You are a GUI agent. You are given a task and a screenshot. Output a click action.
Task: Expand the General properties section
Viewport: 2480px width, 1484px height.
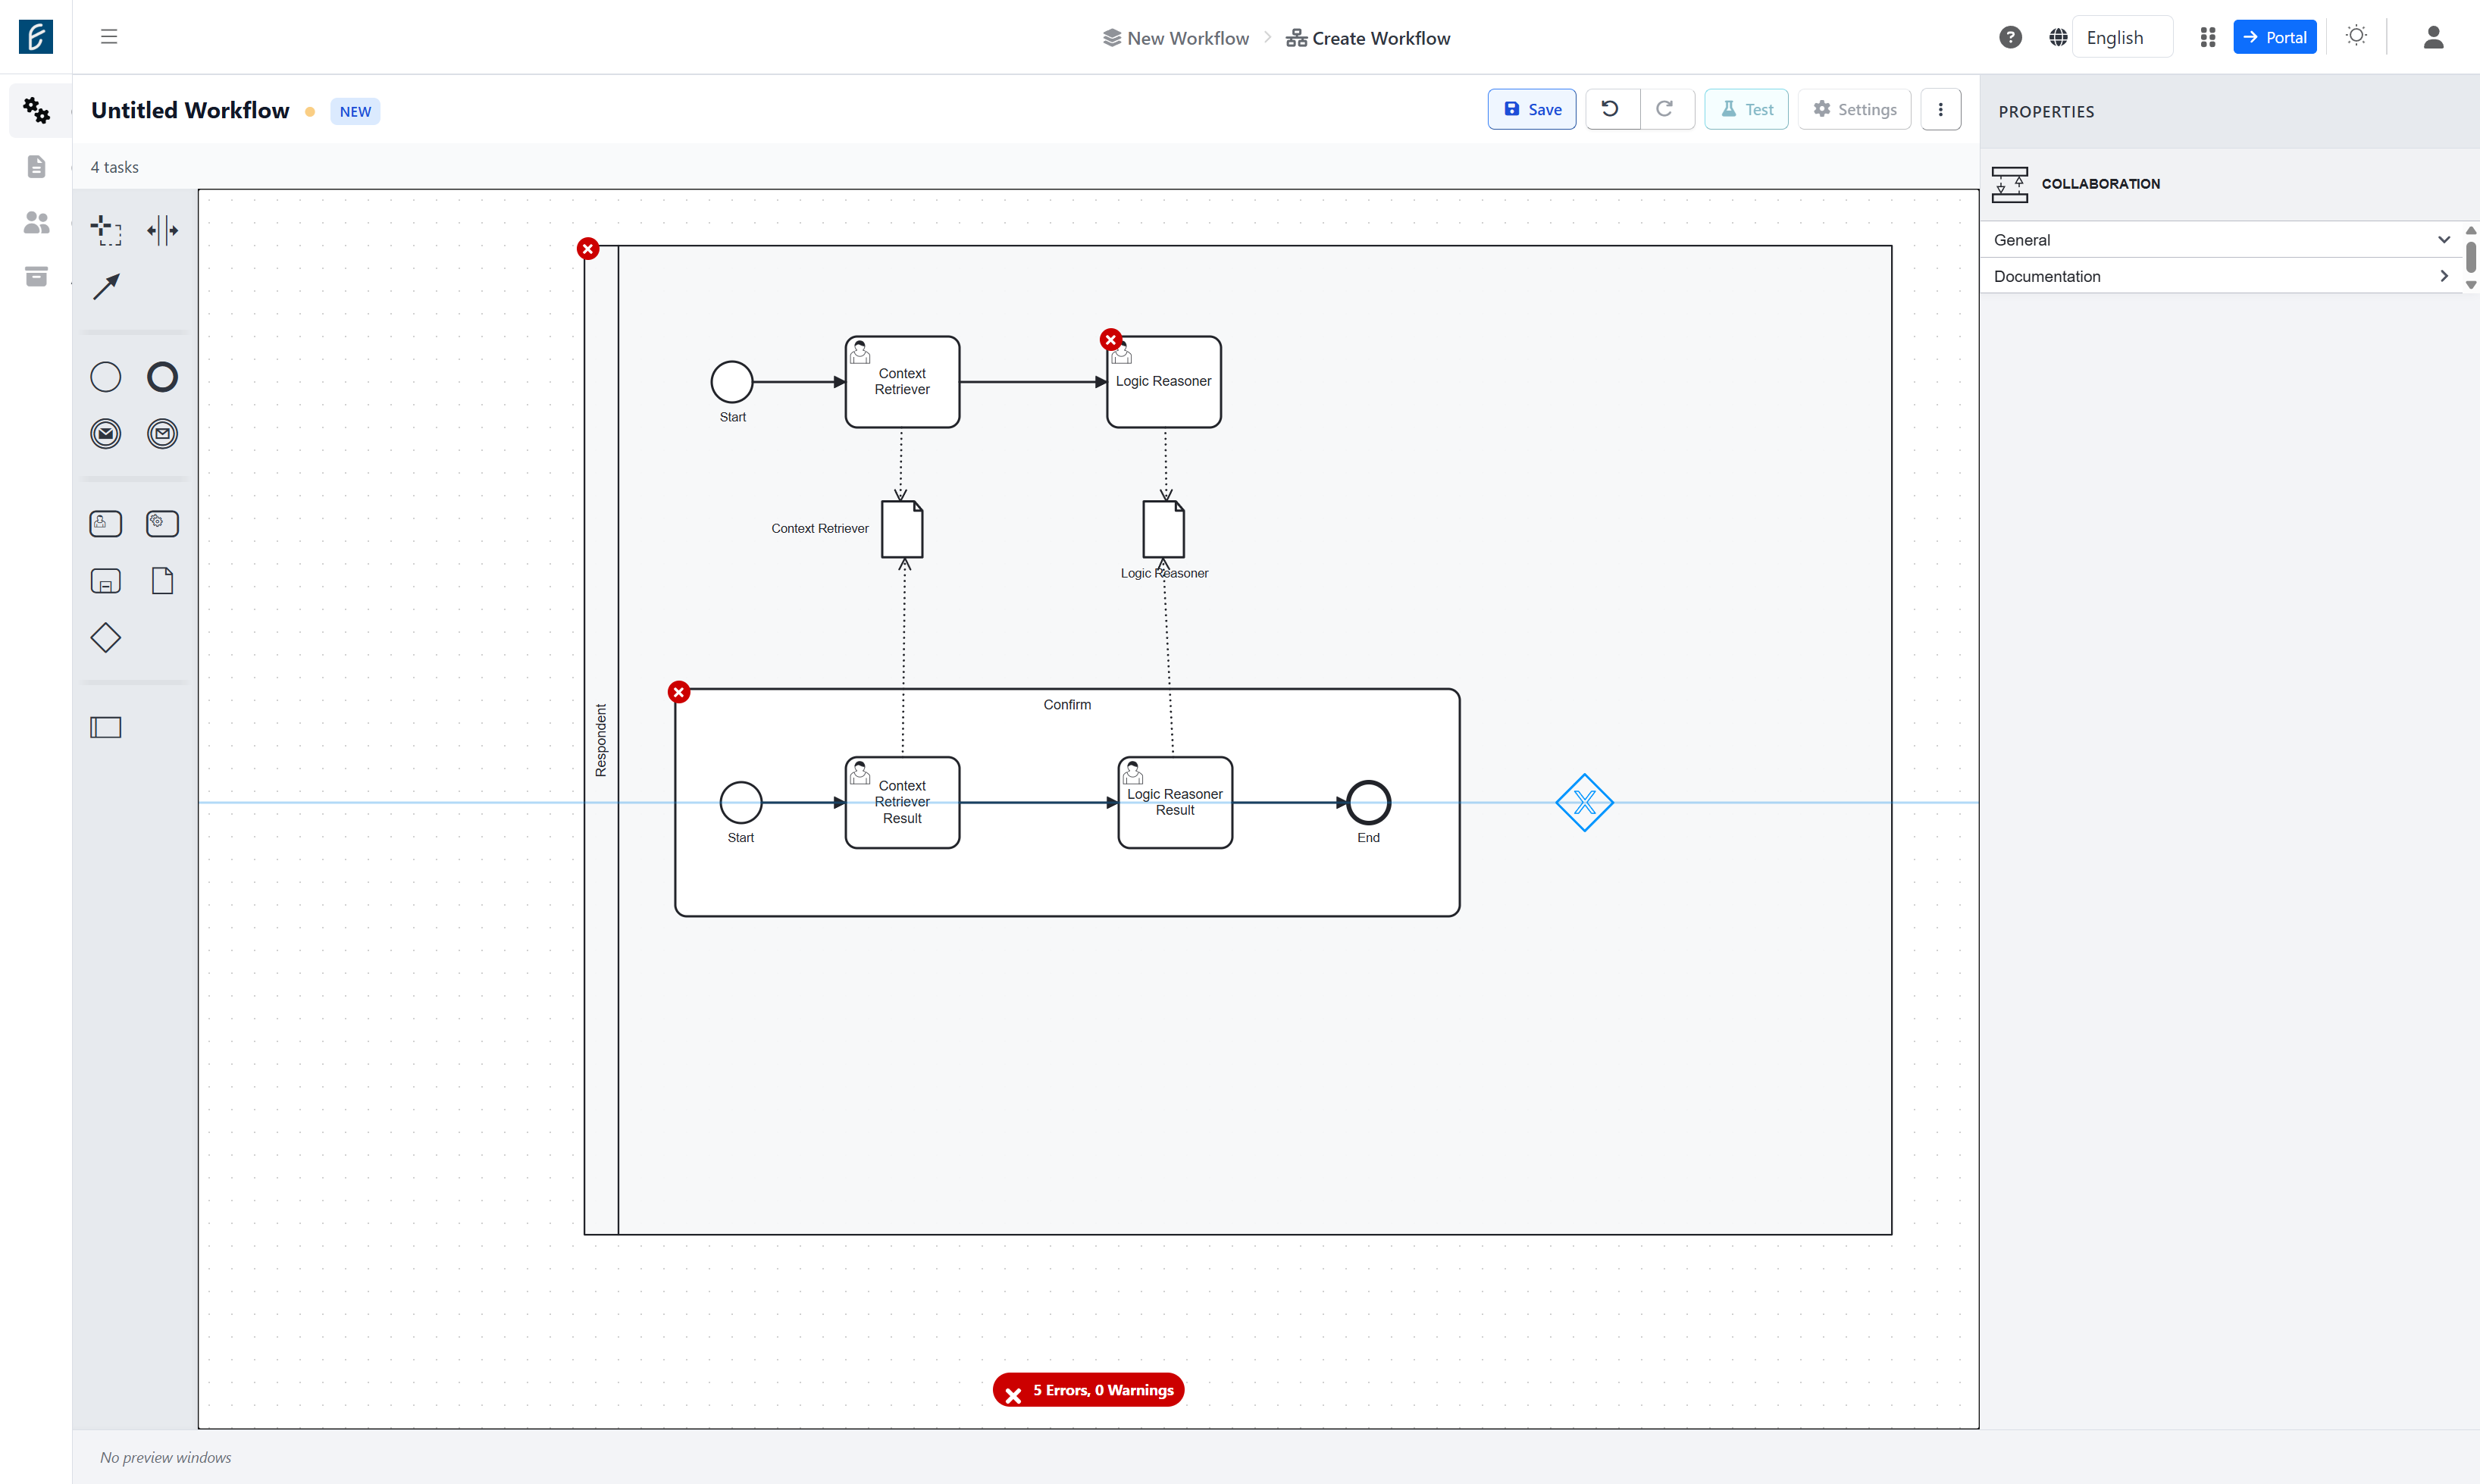click(2220, 240)
